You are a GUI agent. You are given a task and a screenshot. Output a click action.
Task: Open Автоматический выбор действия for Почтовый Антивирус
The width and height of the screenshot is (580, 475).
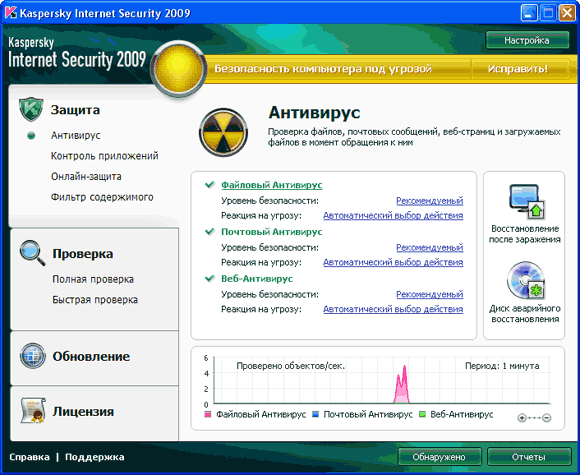tap(393, 262)
